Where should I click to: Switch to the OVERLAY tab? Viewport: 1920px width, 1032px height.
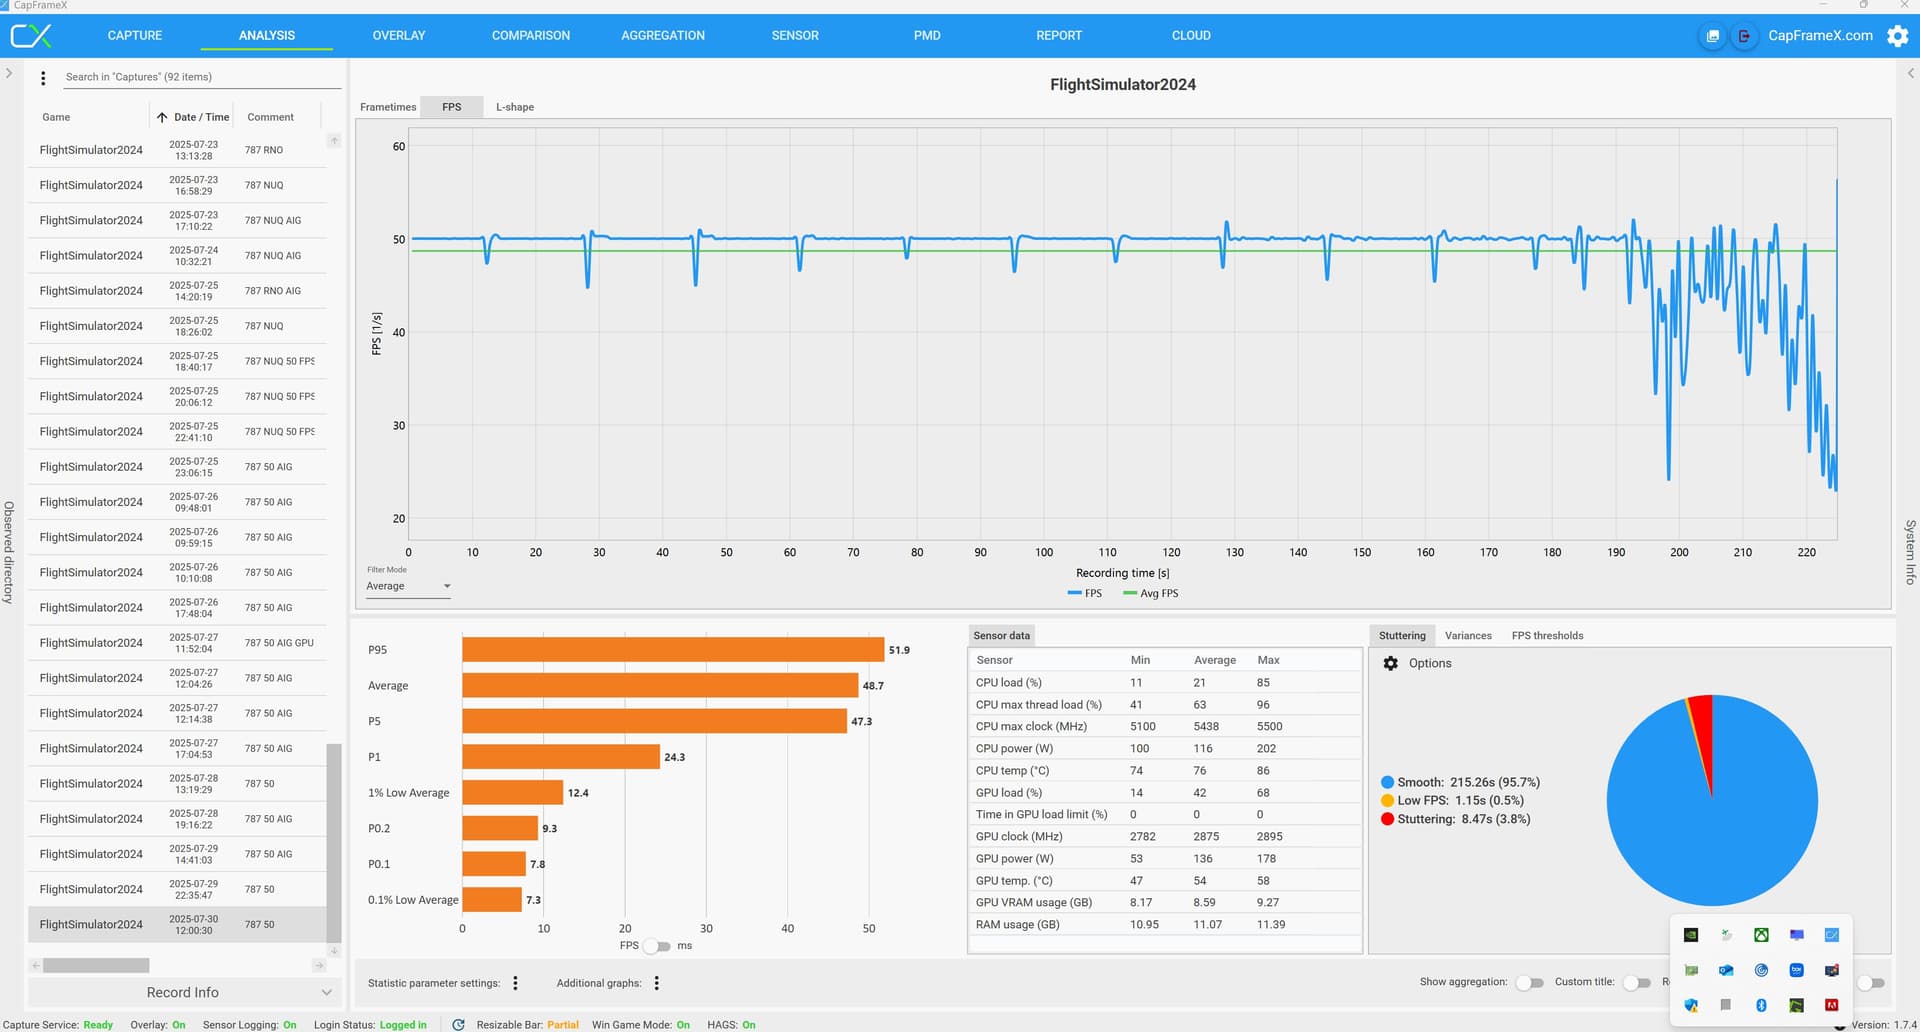tap(399, 36)
